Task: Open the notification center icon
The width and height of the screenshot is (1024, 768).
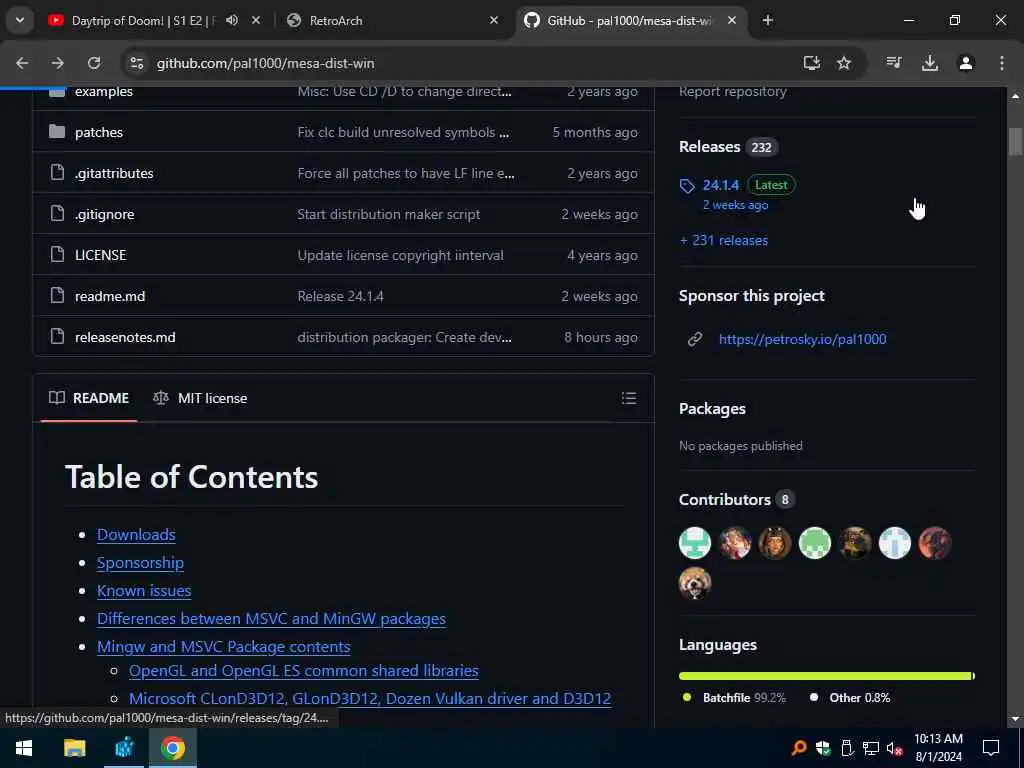Action: 991,748
